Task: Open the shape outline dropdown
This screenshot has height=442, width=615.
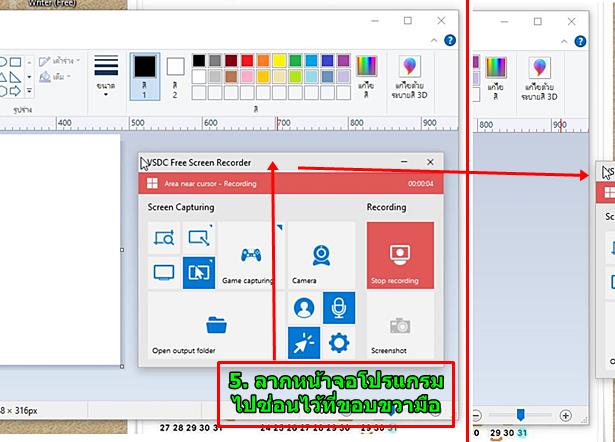Action: click(60, 61)
